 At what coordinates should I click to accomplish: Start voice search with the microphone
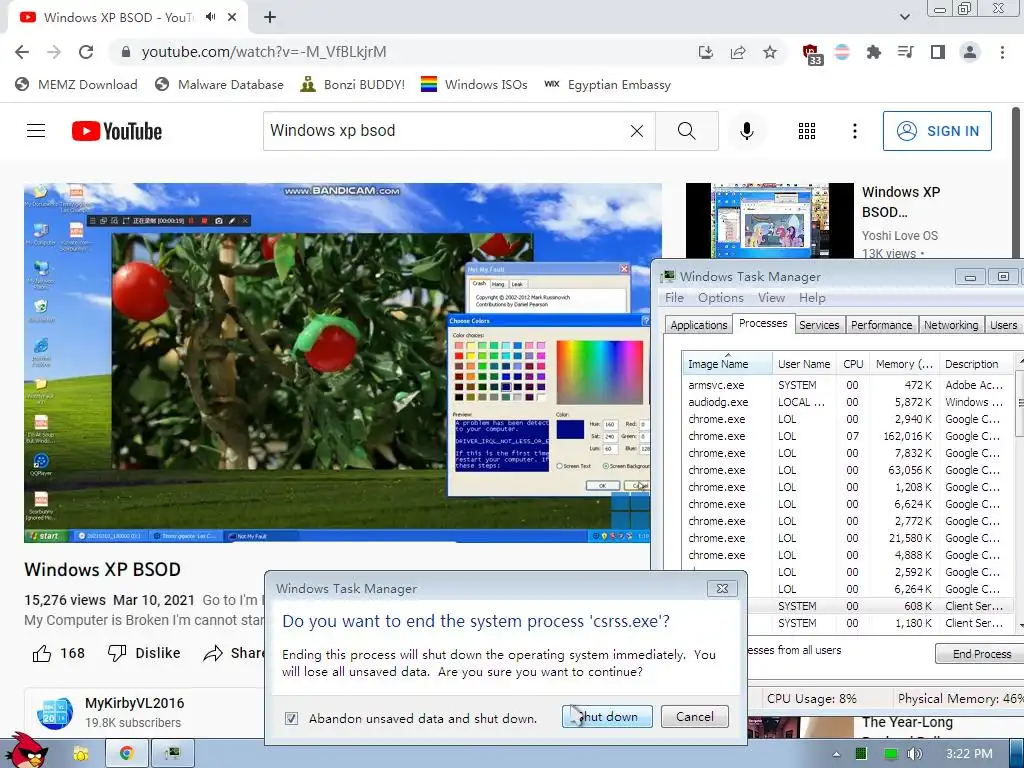[746, 131]
